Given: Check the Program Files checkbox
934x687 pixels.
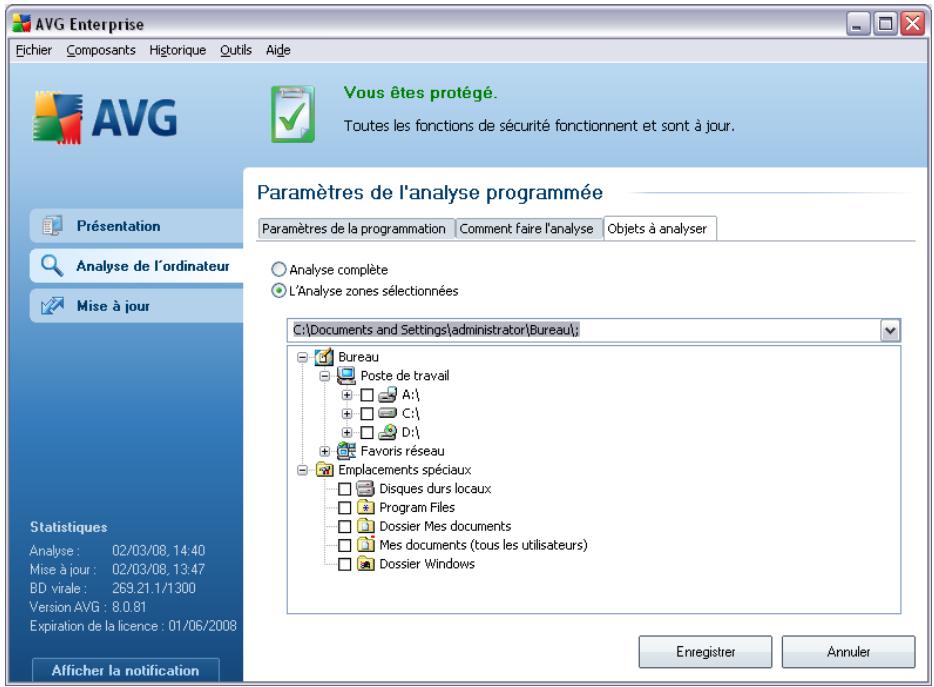Looking at the screenshot, I should 344,508.
